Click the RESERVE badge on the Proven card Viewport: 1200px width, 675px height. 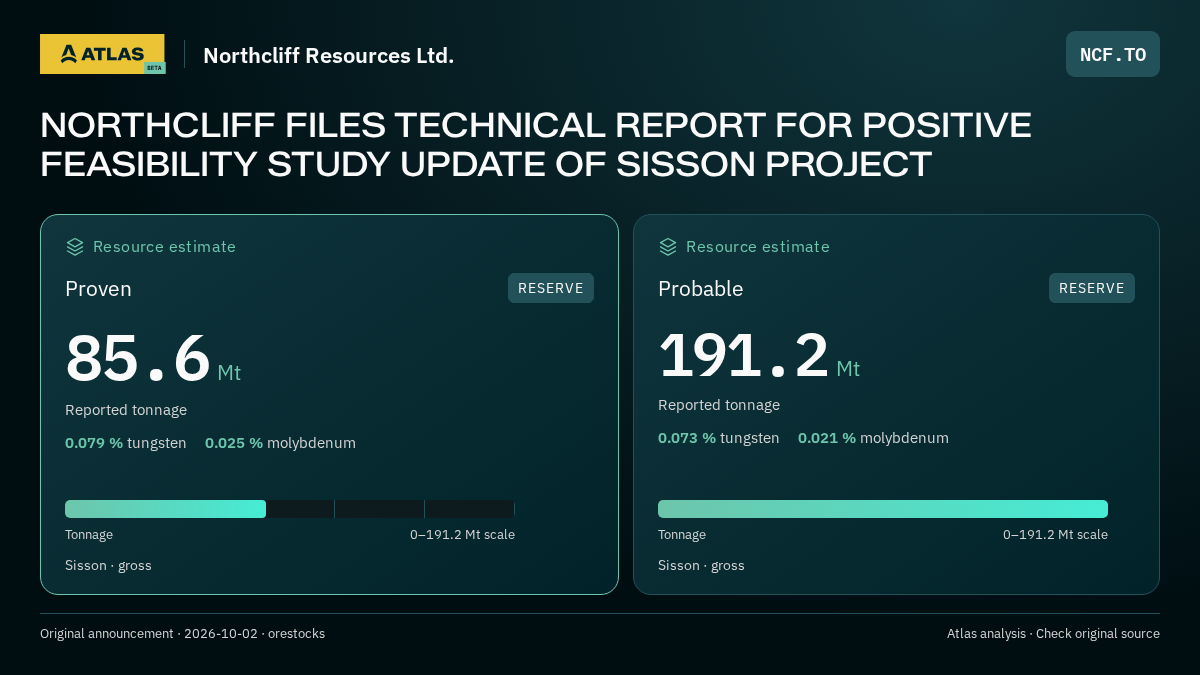(x=551, y=288)
